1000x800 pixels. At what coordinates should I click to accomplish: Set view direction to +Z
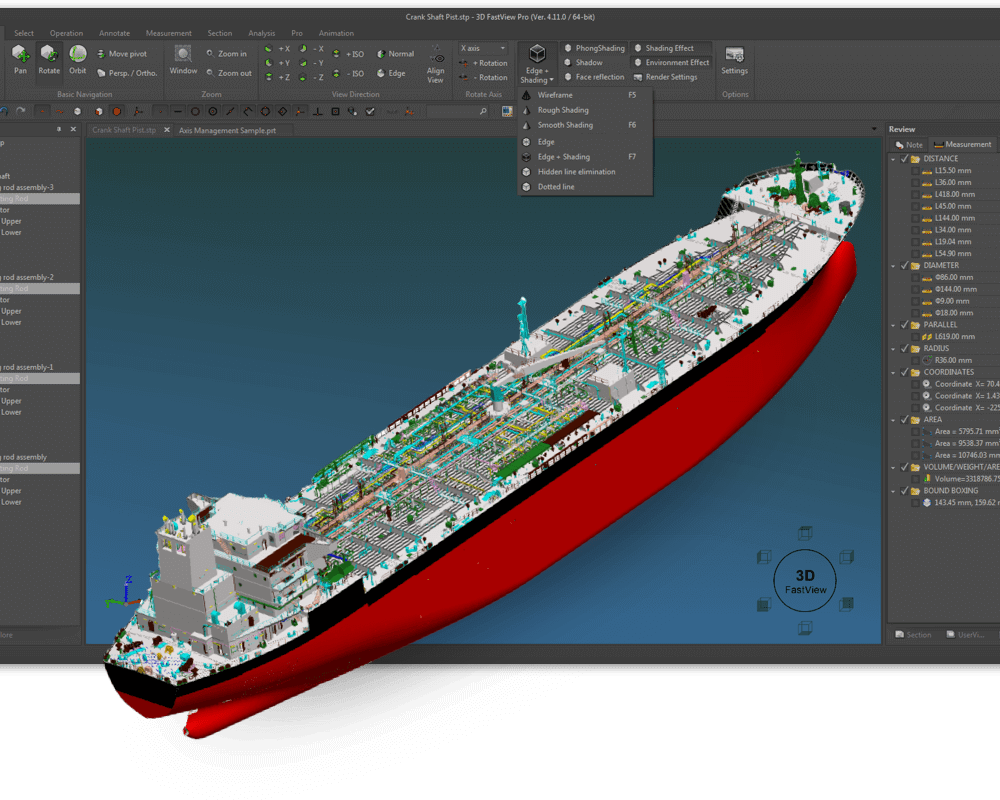click(277, 77)
